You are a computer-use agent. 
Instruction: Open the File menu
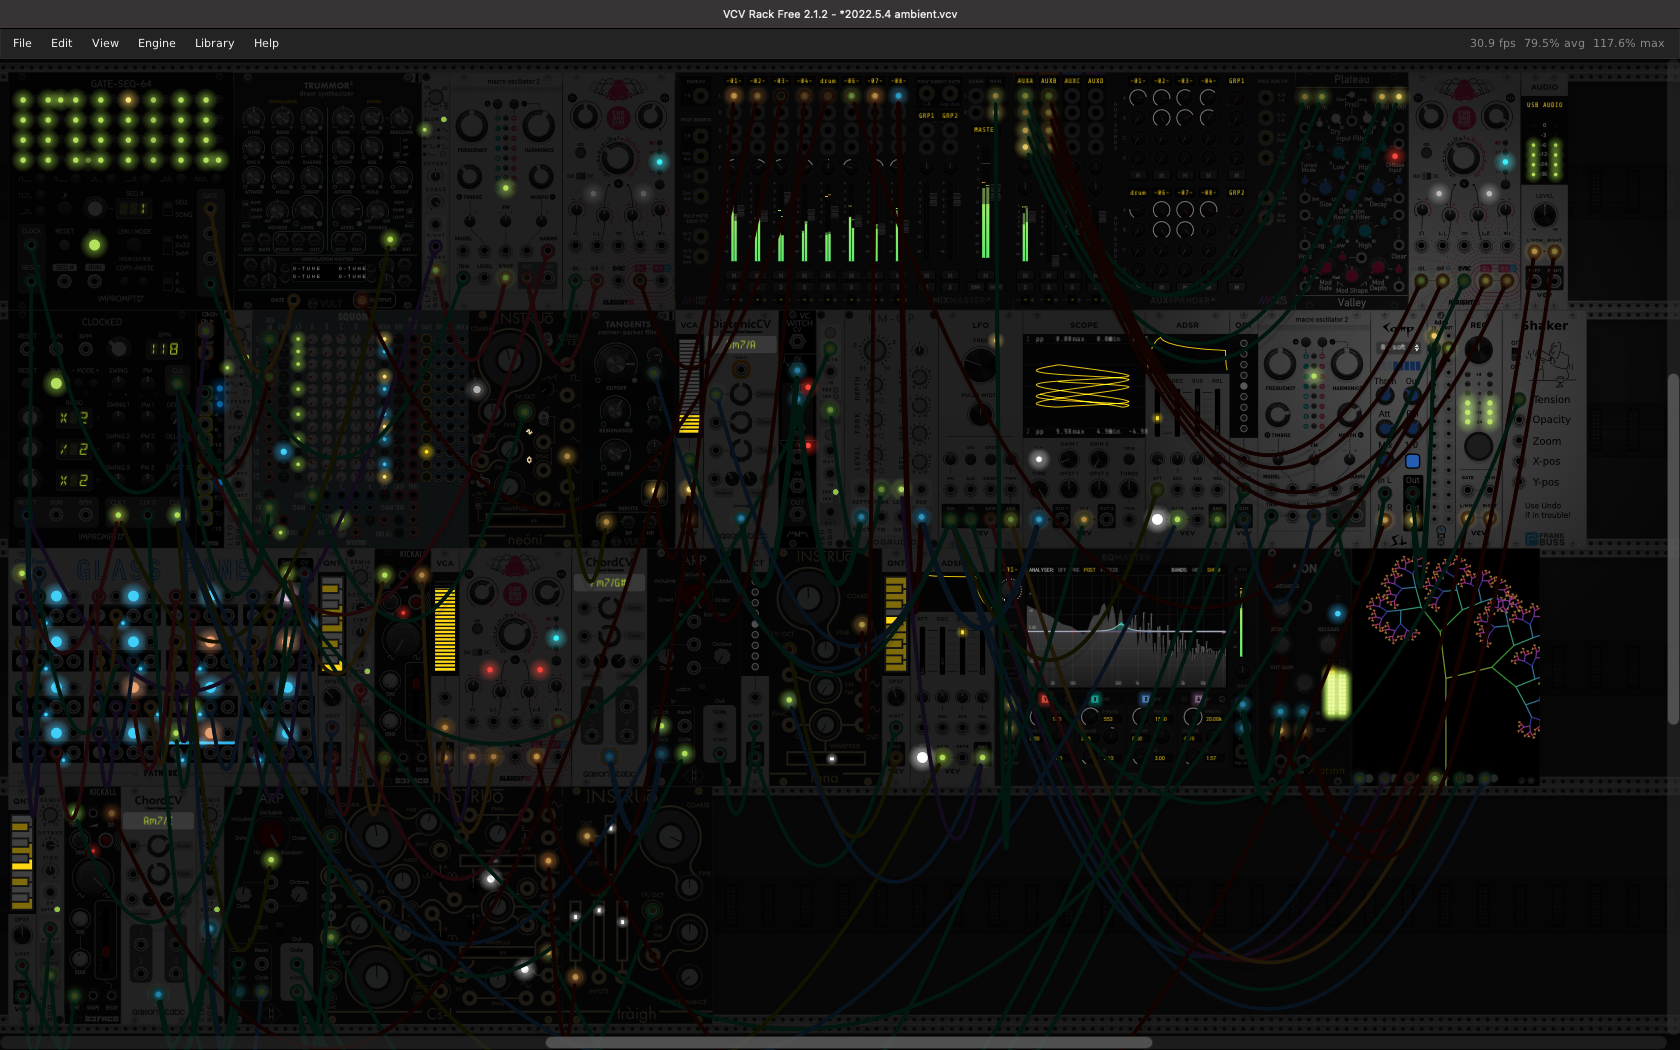[x=22, y=43]
